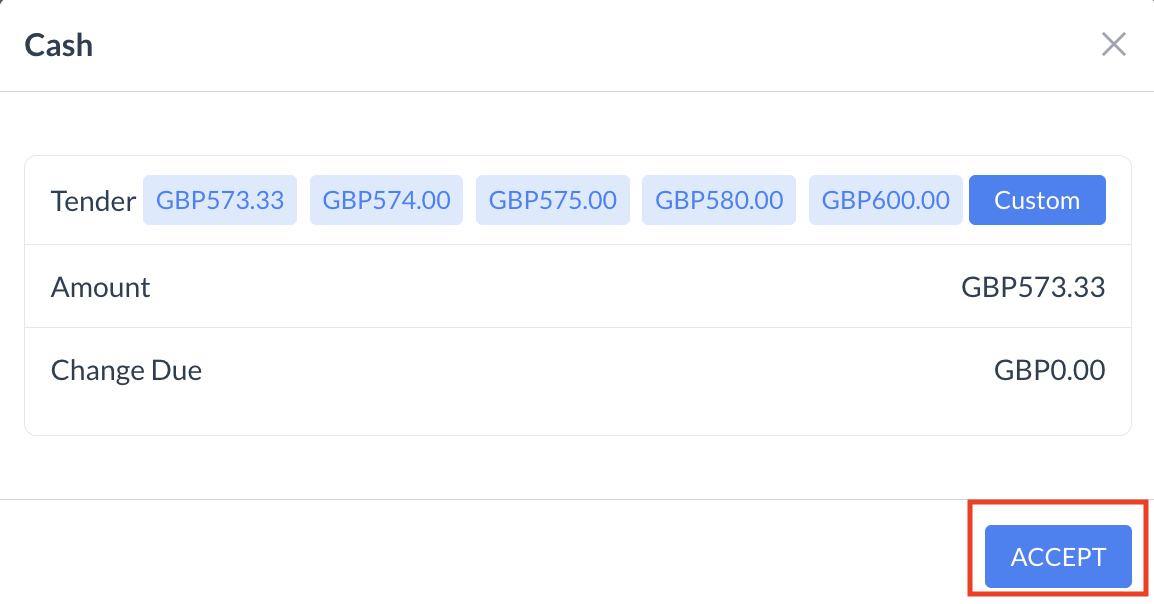The height and width of the screenshot is (604, 1154).
Task: Tap the exact-amount tender chip beside Tender
Action: pos(220,200)
